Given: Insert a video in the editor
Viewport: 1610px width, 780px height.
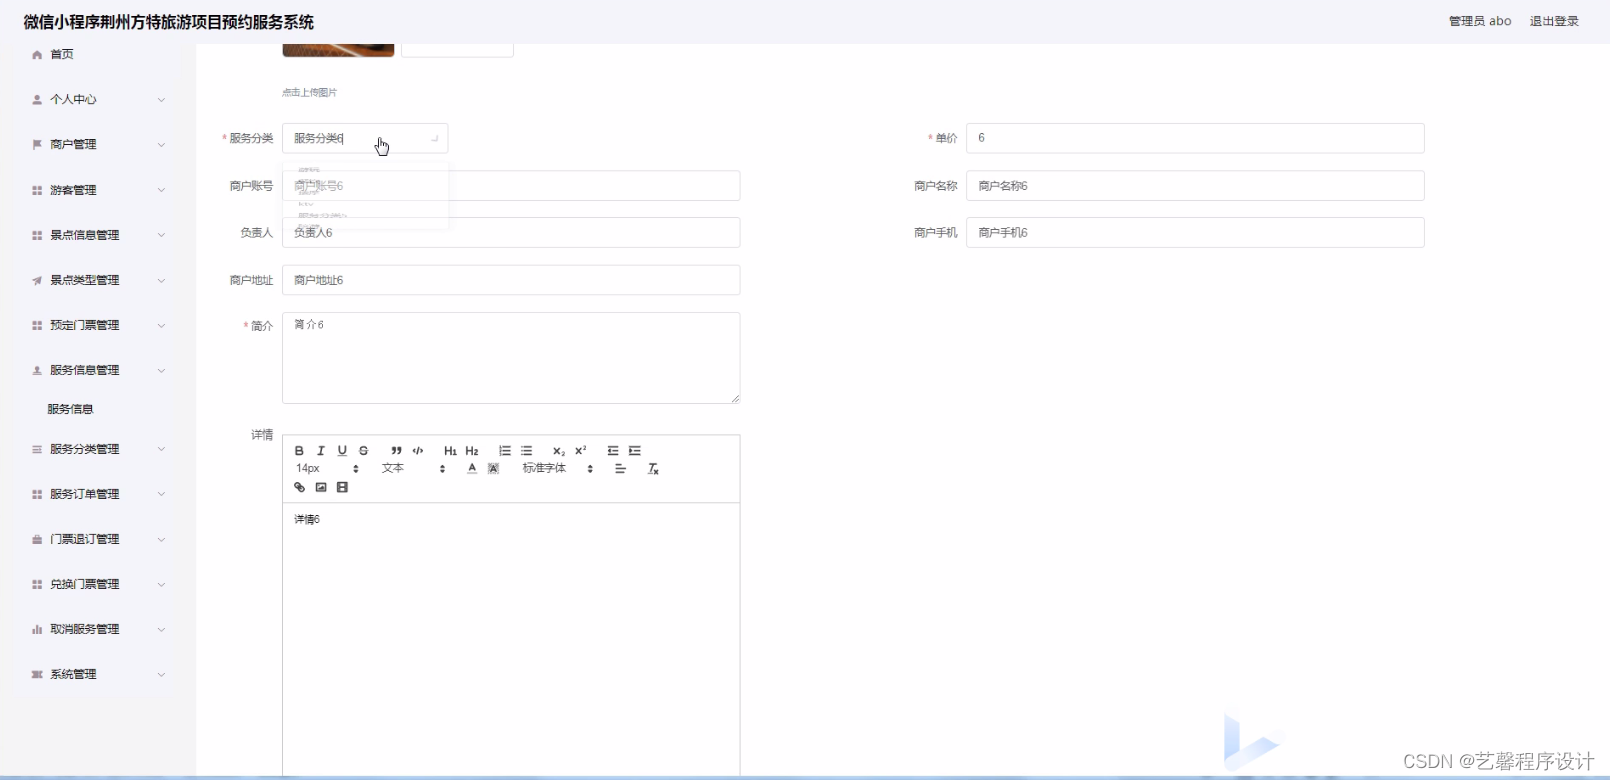Looking at the screenshot, I should (342, 488).
